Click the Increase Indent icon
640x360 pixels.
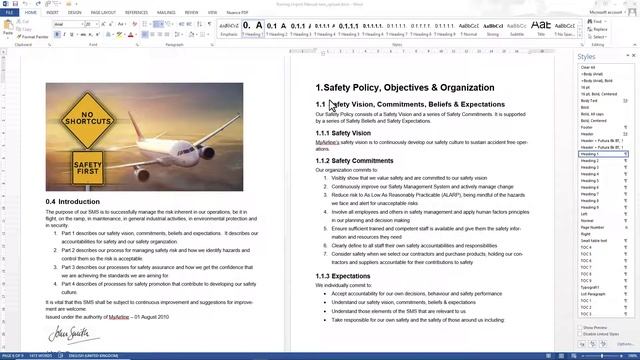click(x=189, y=24)
